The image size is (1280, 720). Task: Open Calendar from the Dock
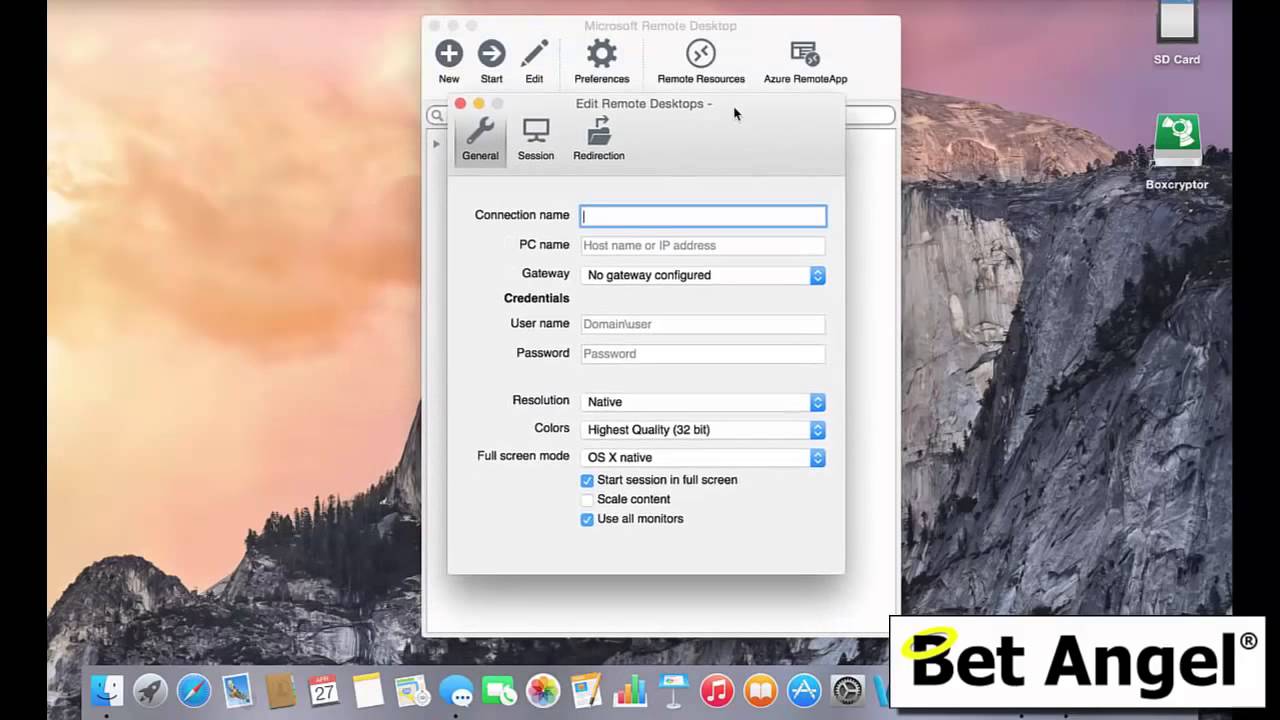pyautogui.click(x=324, y=691)
